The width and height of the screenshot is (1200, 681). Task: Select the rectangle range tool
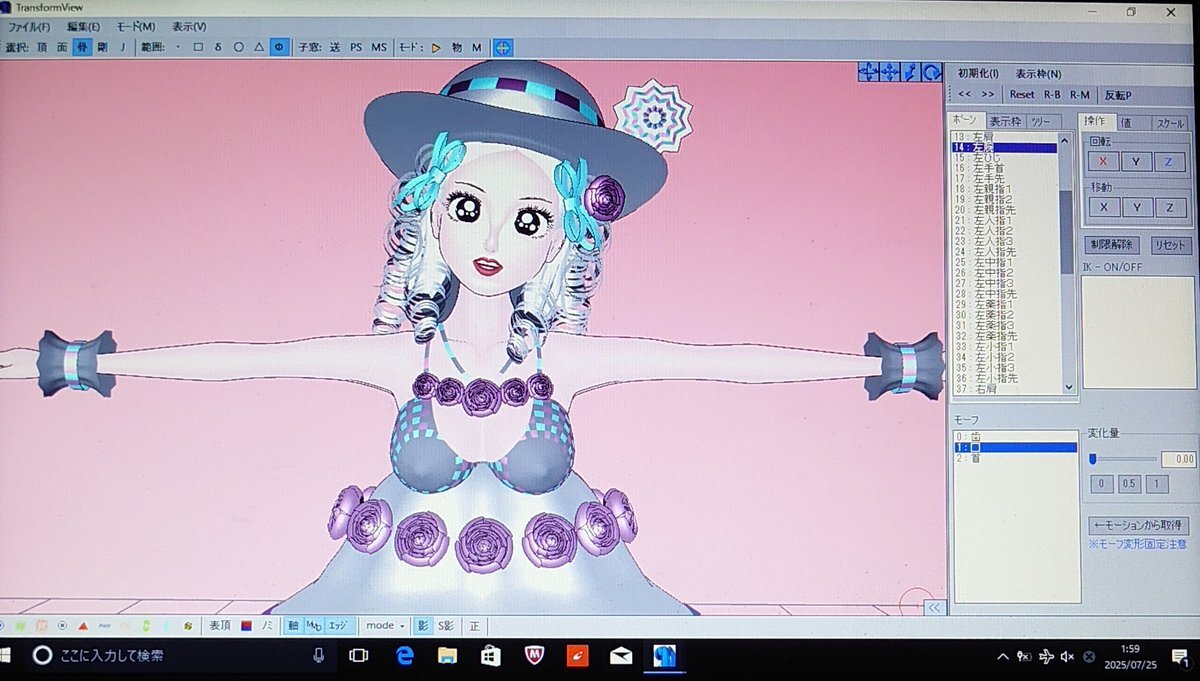[198, 47]
